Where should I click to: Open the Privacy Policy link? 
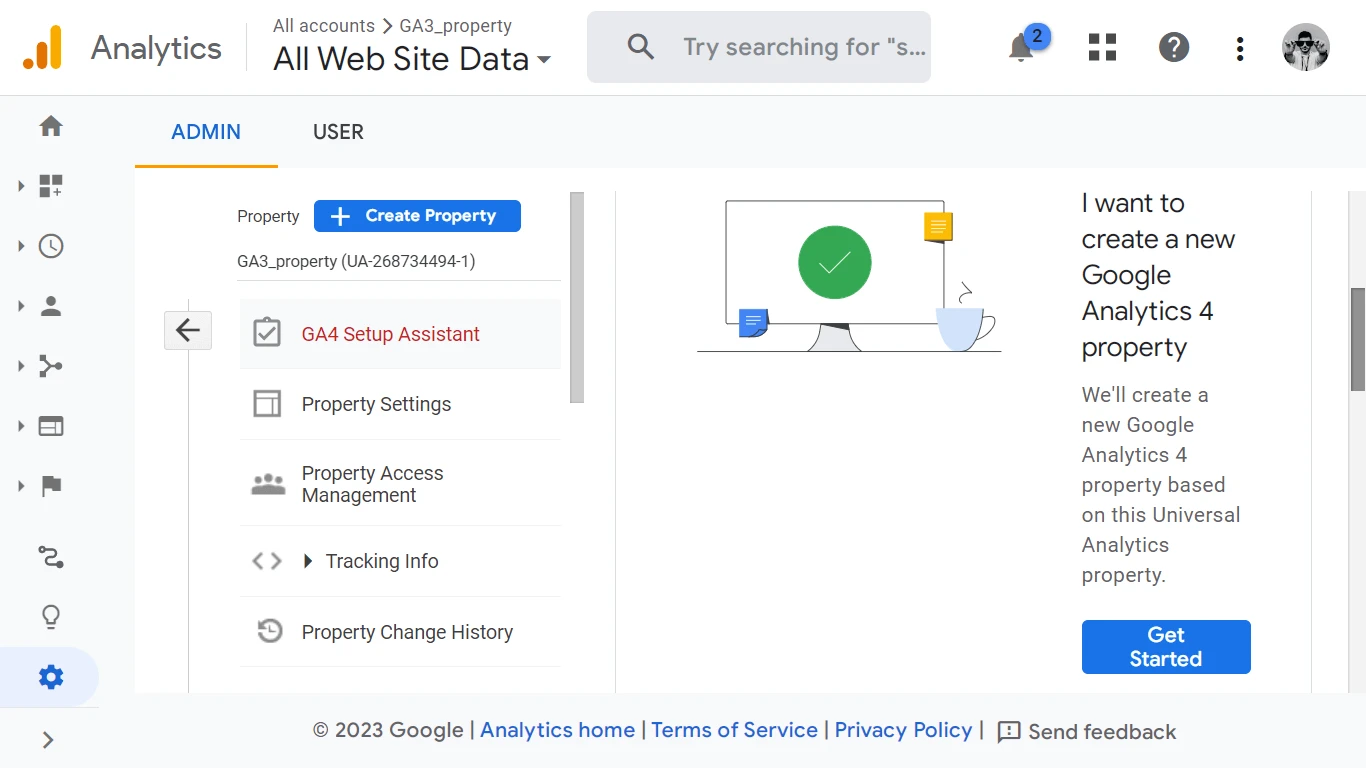coord(903,730)
